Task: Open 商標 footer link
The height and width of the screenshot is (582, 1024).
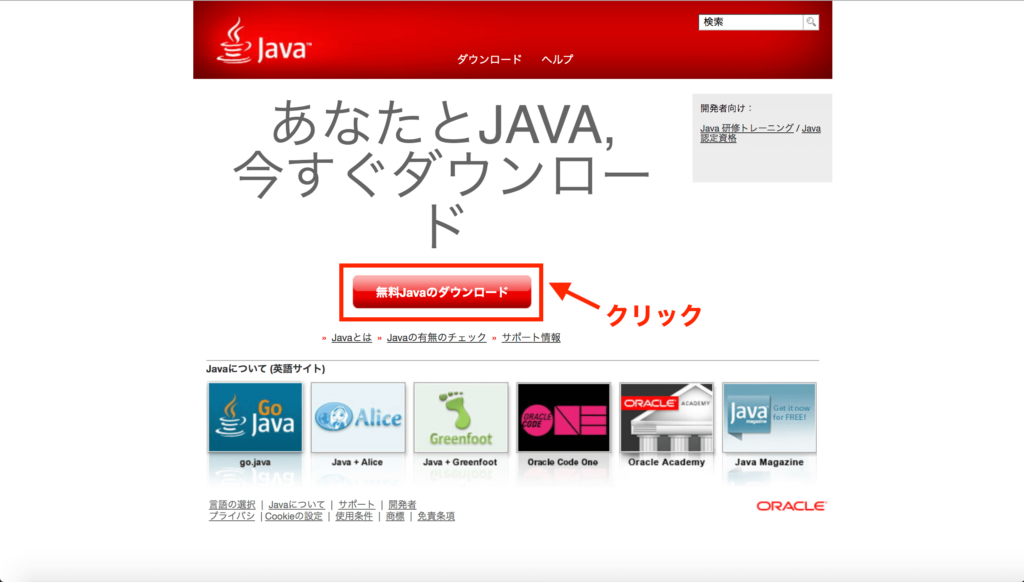Action: tap(394, 516)
